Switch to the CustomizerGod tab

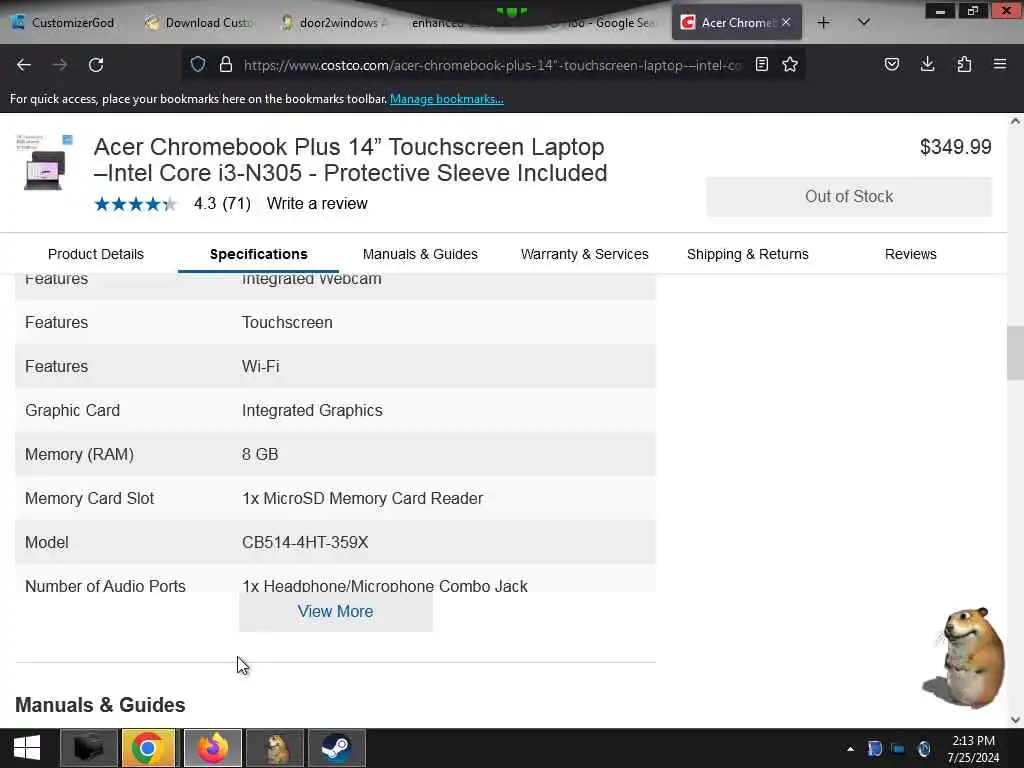pyautogui.click(x=64, y=23)
